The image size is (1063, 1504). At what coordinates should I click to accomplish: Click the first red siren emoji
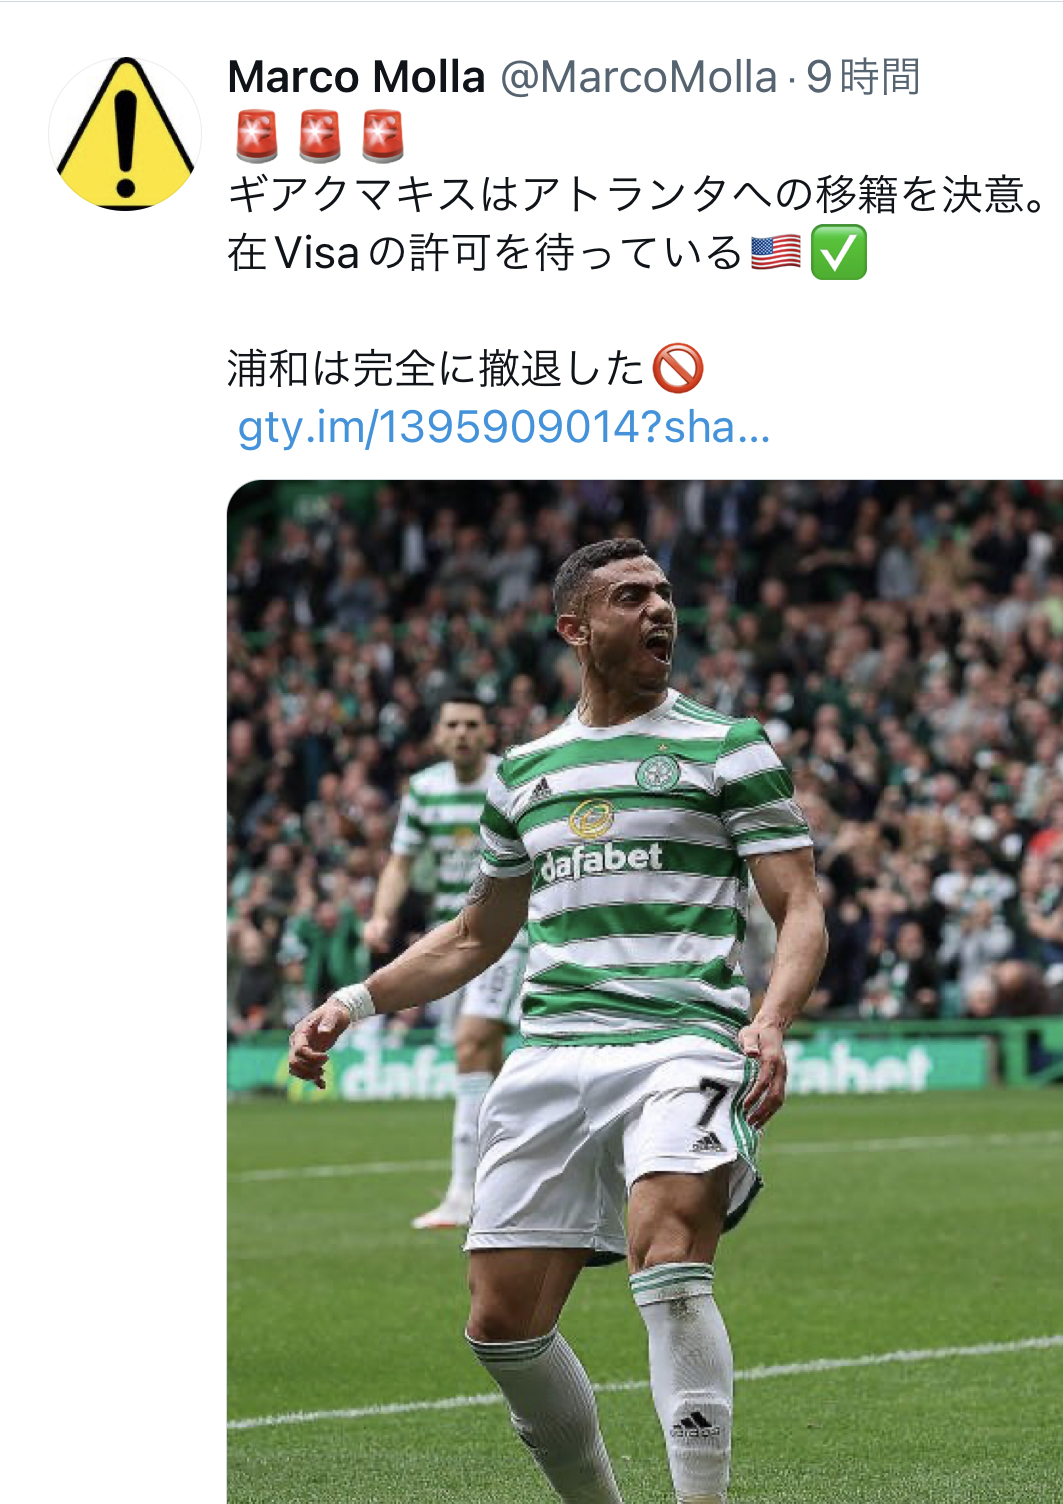[257, 136]
